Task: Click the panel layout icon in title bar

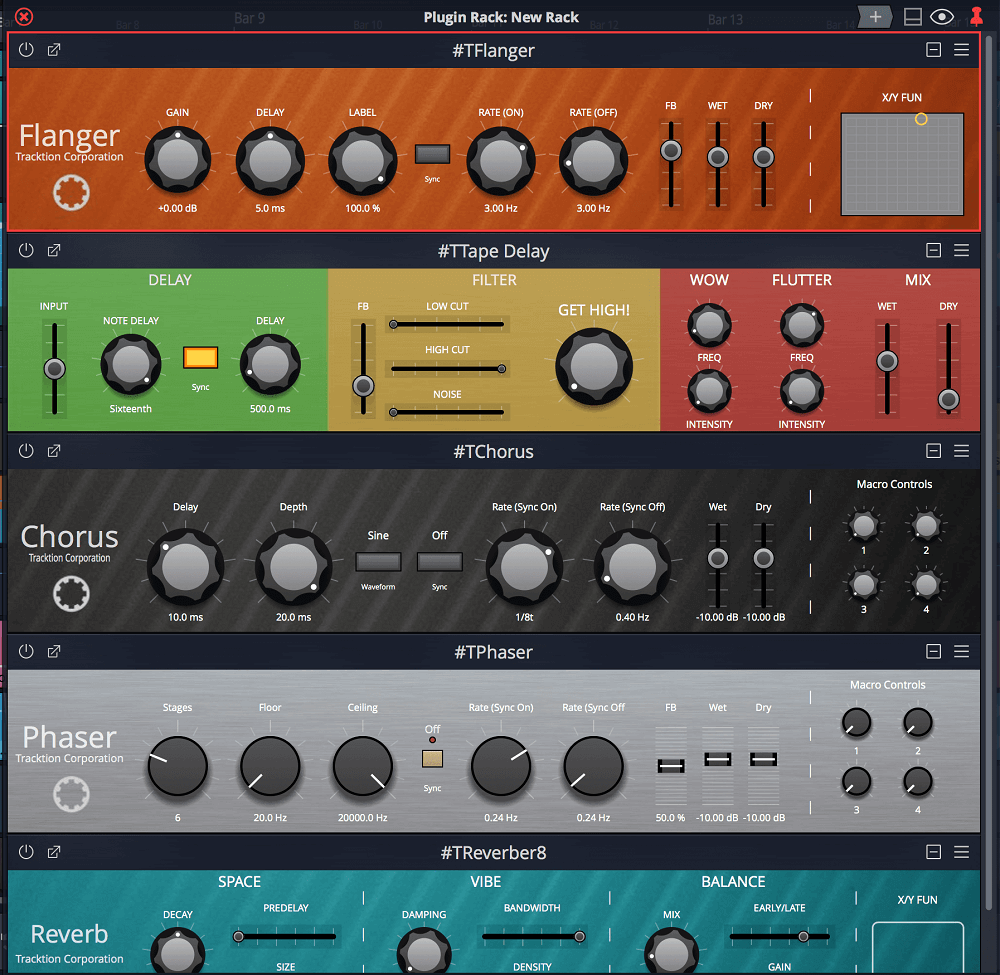Action: tap(913, 17)
